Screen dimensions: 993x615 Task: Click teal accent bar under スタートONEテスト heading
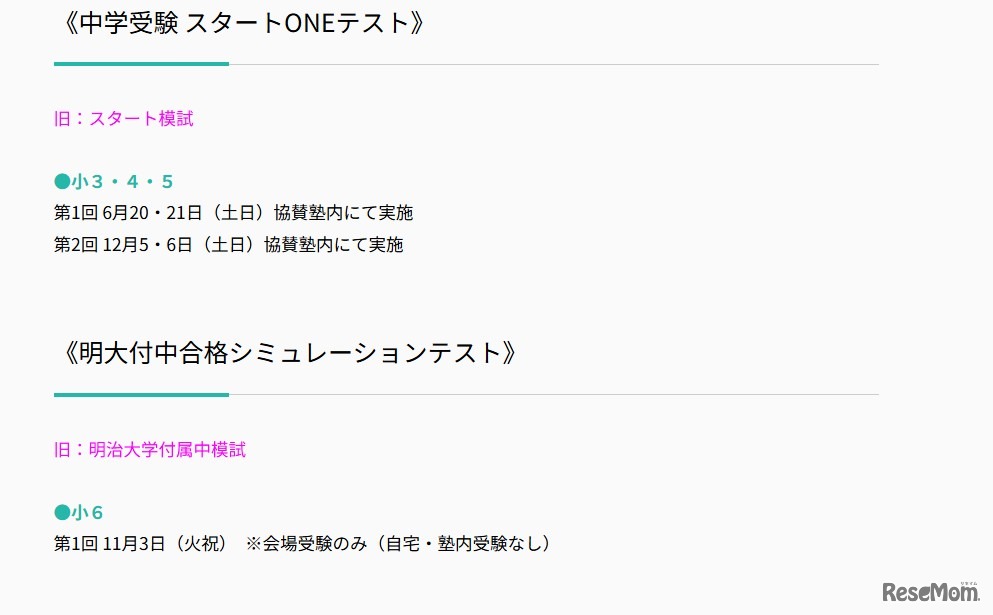[x=141, y=64]
